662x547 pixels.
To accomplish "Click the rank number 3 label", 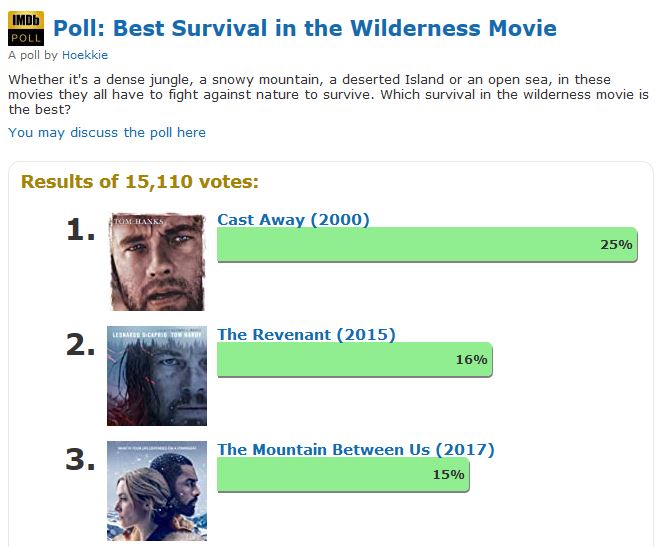I will pos(80,461).
